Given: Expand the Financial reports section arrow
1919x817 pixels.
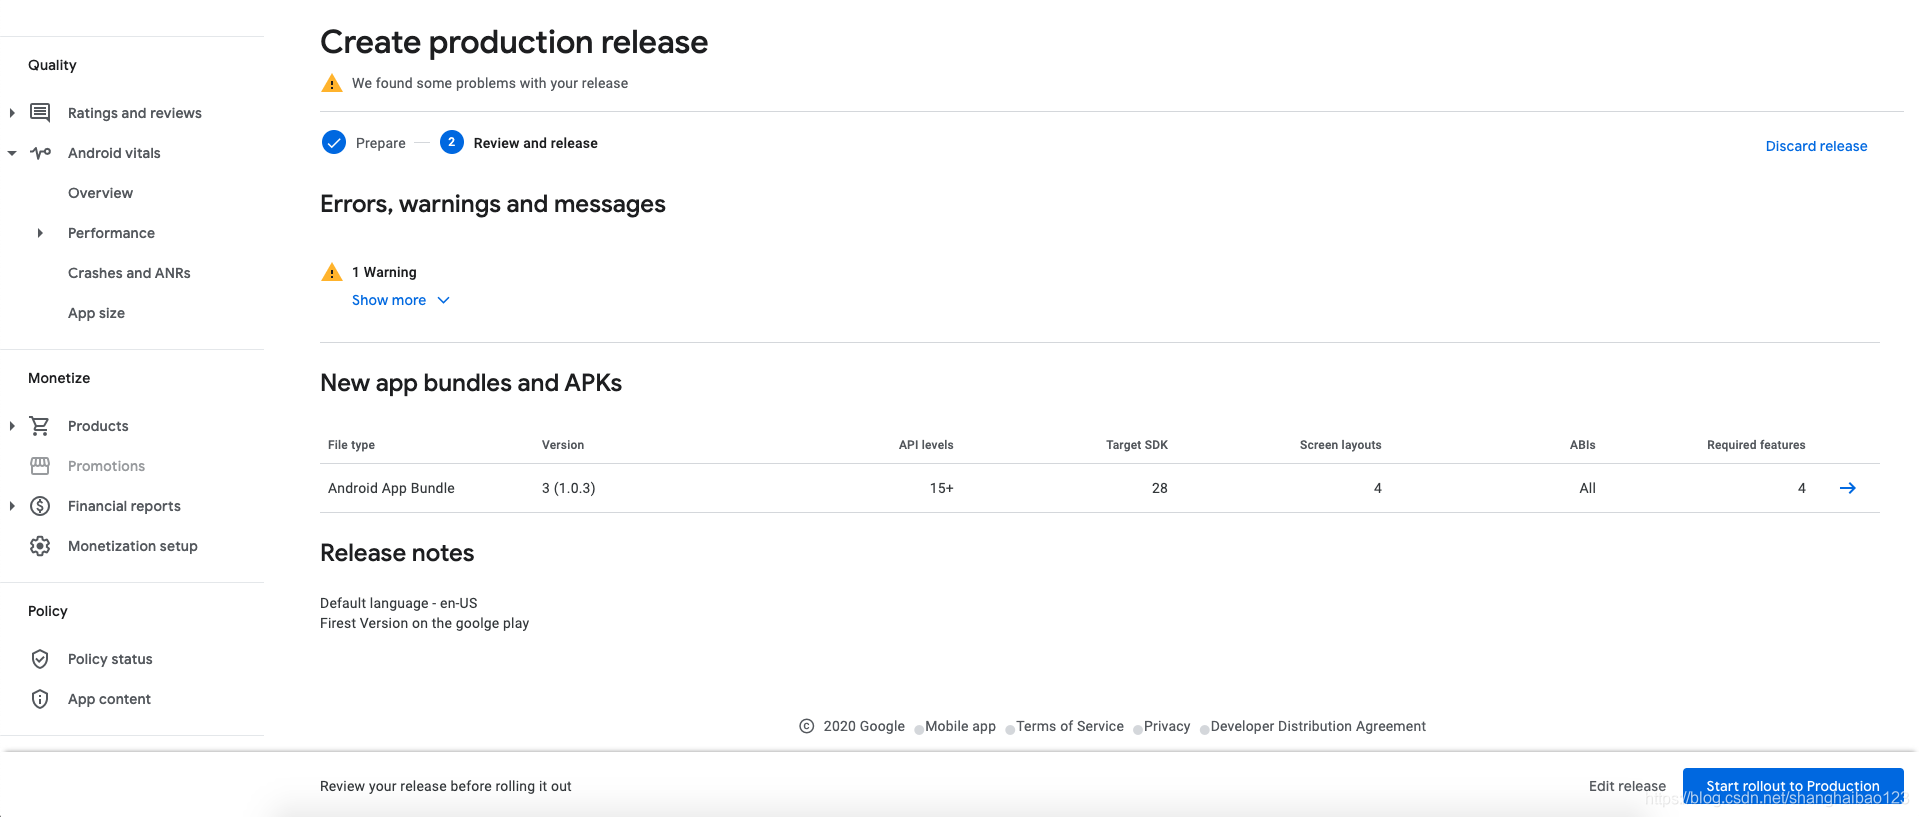Looking at the screenshot, I should coord(12,506).
